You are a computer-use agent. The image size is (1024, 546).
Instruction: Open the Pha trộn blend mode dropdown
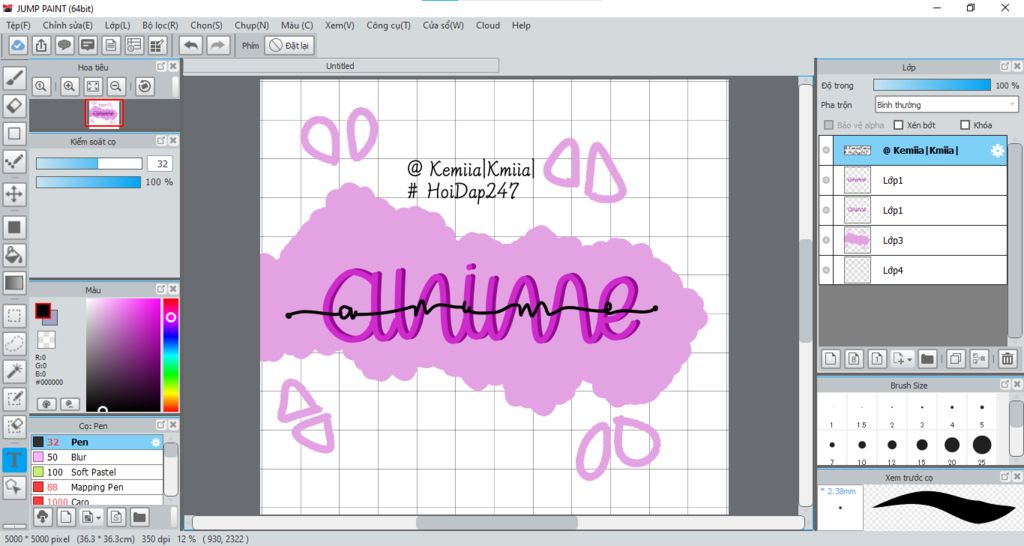click(945, 104)
